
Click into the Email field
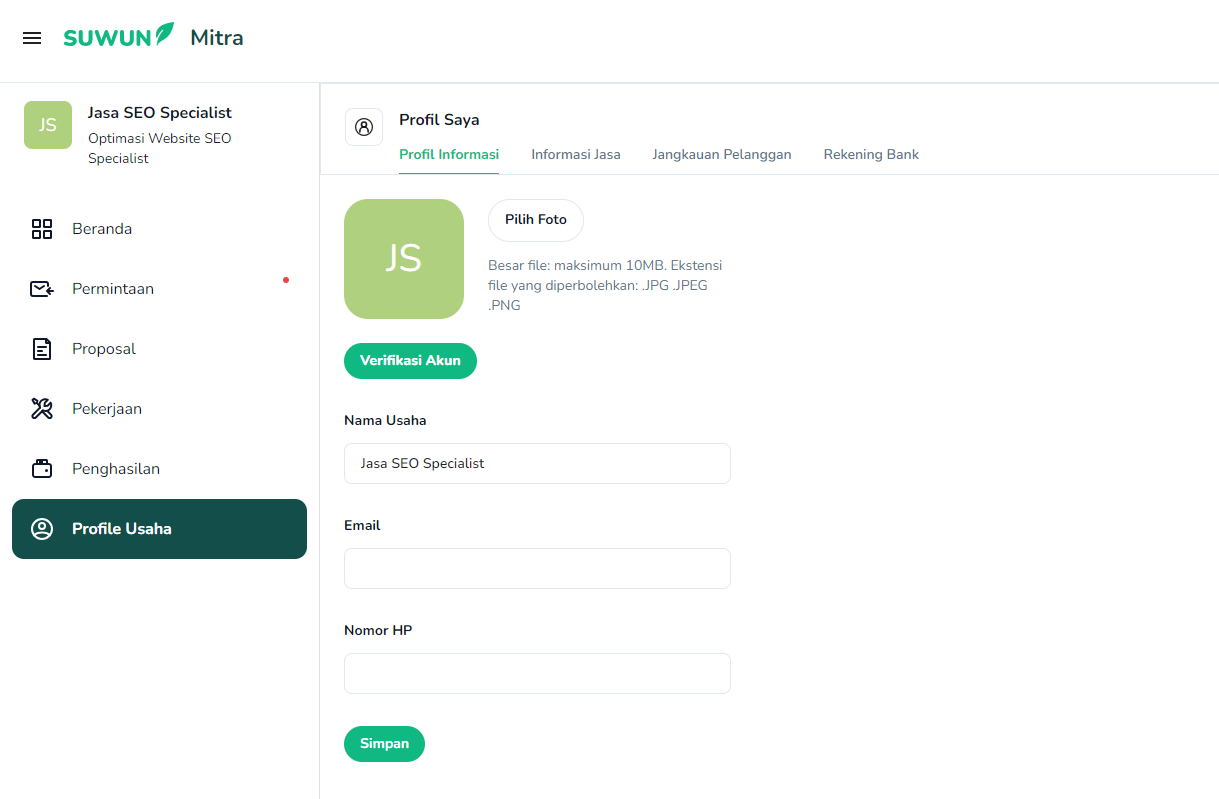point(537,568)
